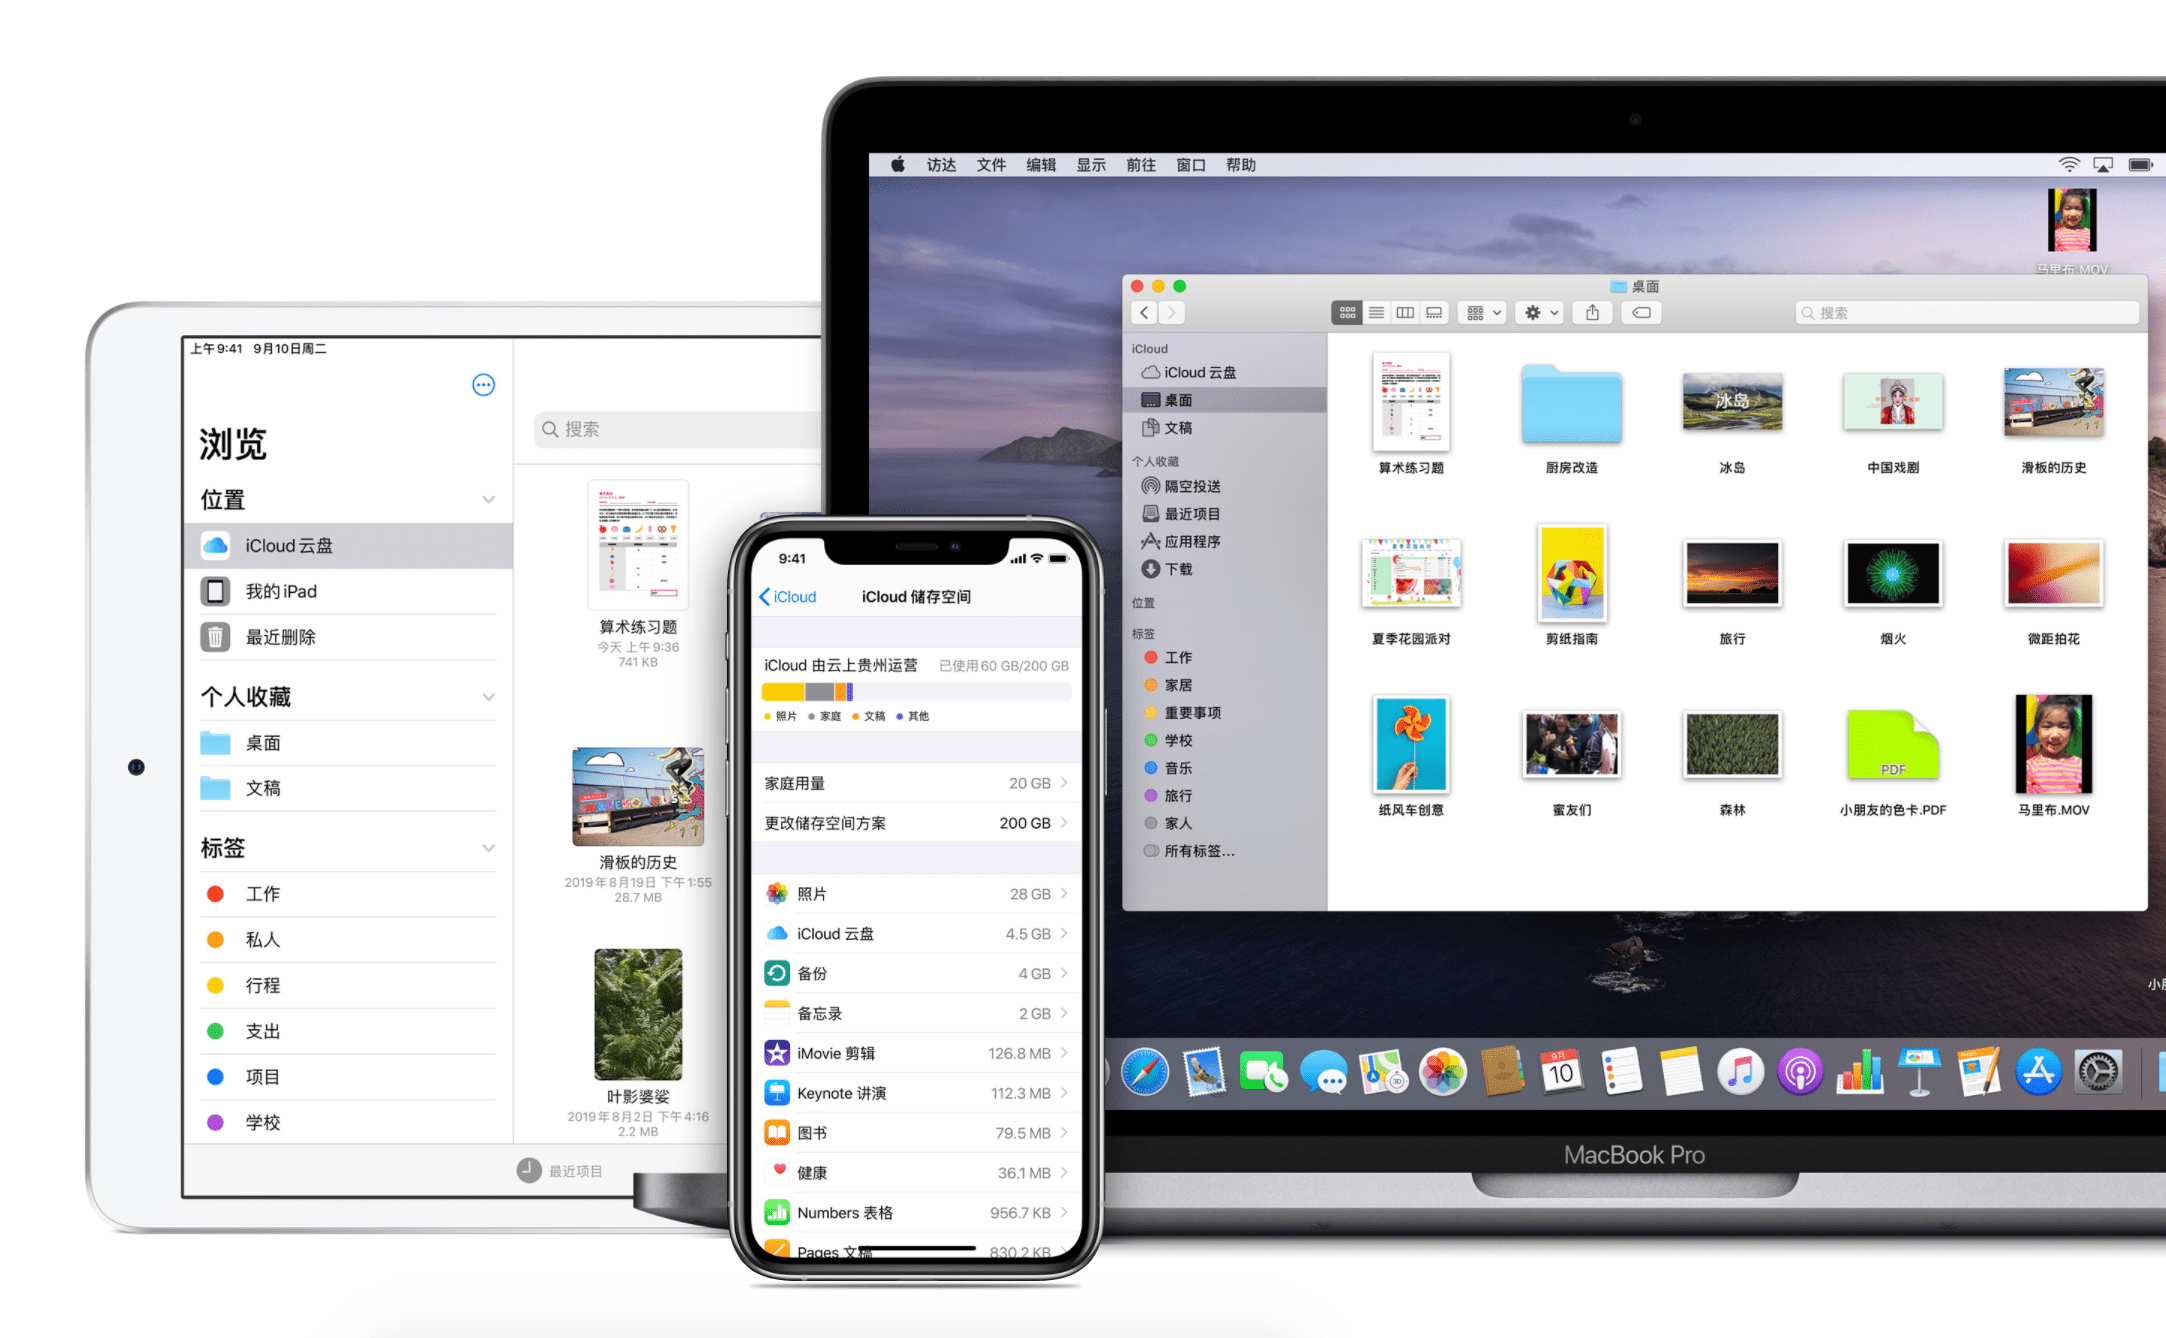Screen dimensions: 2166x1338
Task: Launch Numbers from the dock
Action: [x=1860, y=1073]
